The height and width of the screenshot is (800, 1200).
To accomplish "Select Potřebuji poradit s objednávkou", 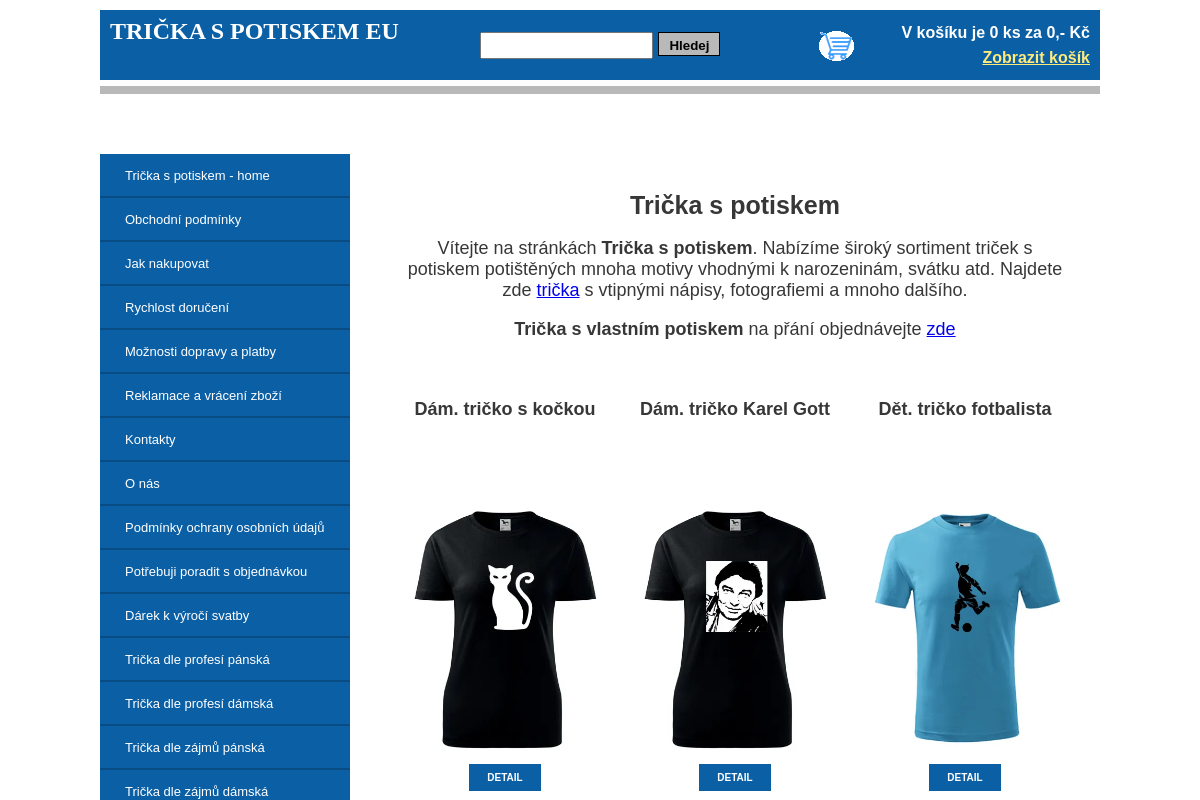I will [225, 571].
